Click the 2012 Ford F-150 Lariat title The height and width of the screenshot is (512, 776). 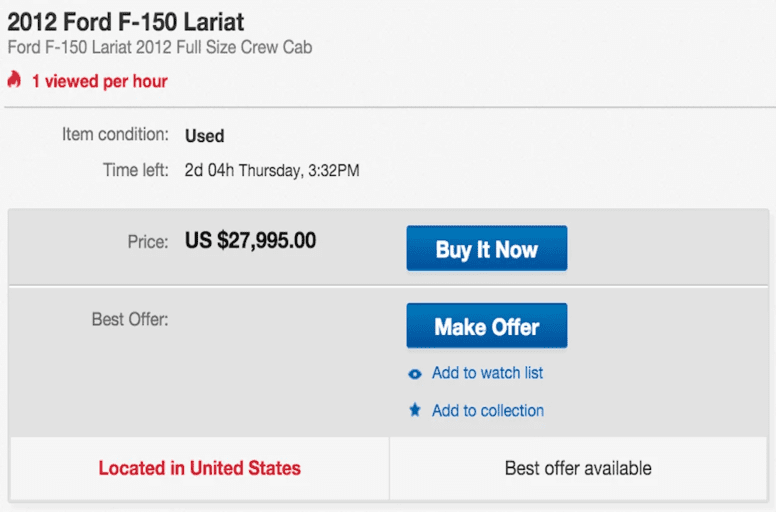(x=126, y=21)
